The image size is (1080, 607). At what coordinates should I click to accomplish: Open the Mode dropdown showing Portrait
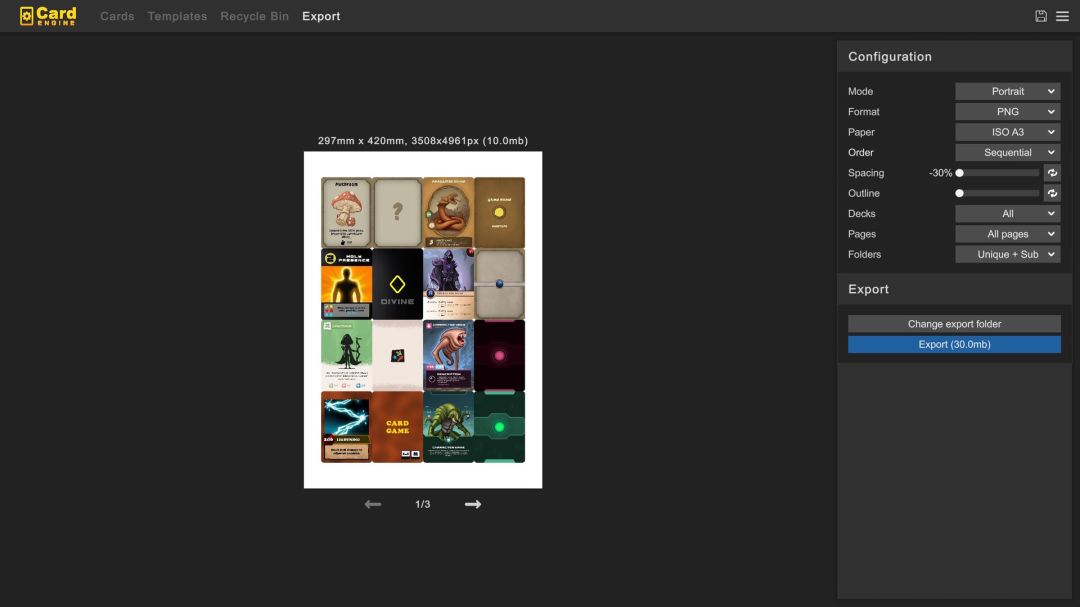point(1007,91)
